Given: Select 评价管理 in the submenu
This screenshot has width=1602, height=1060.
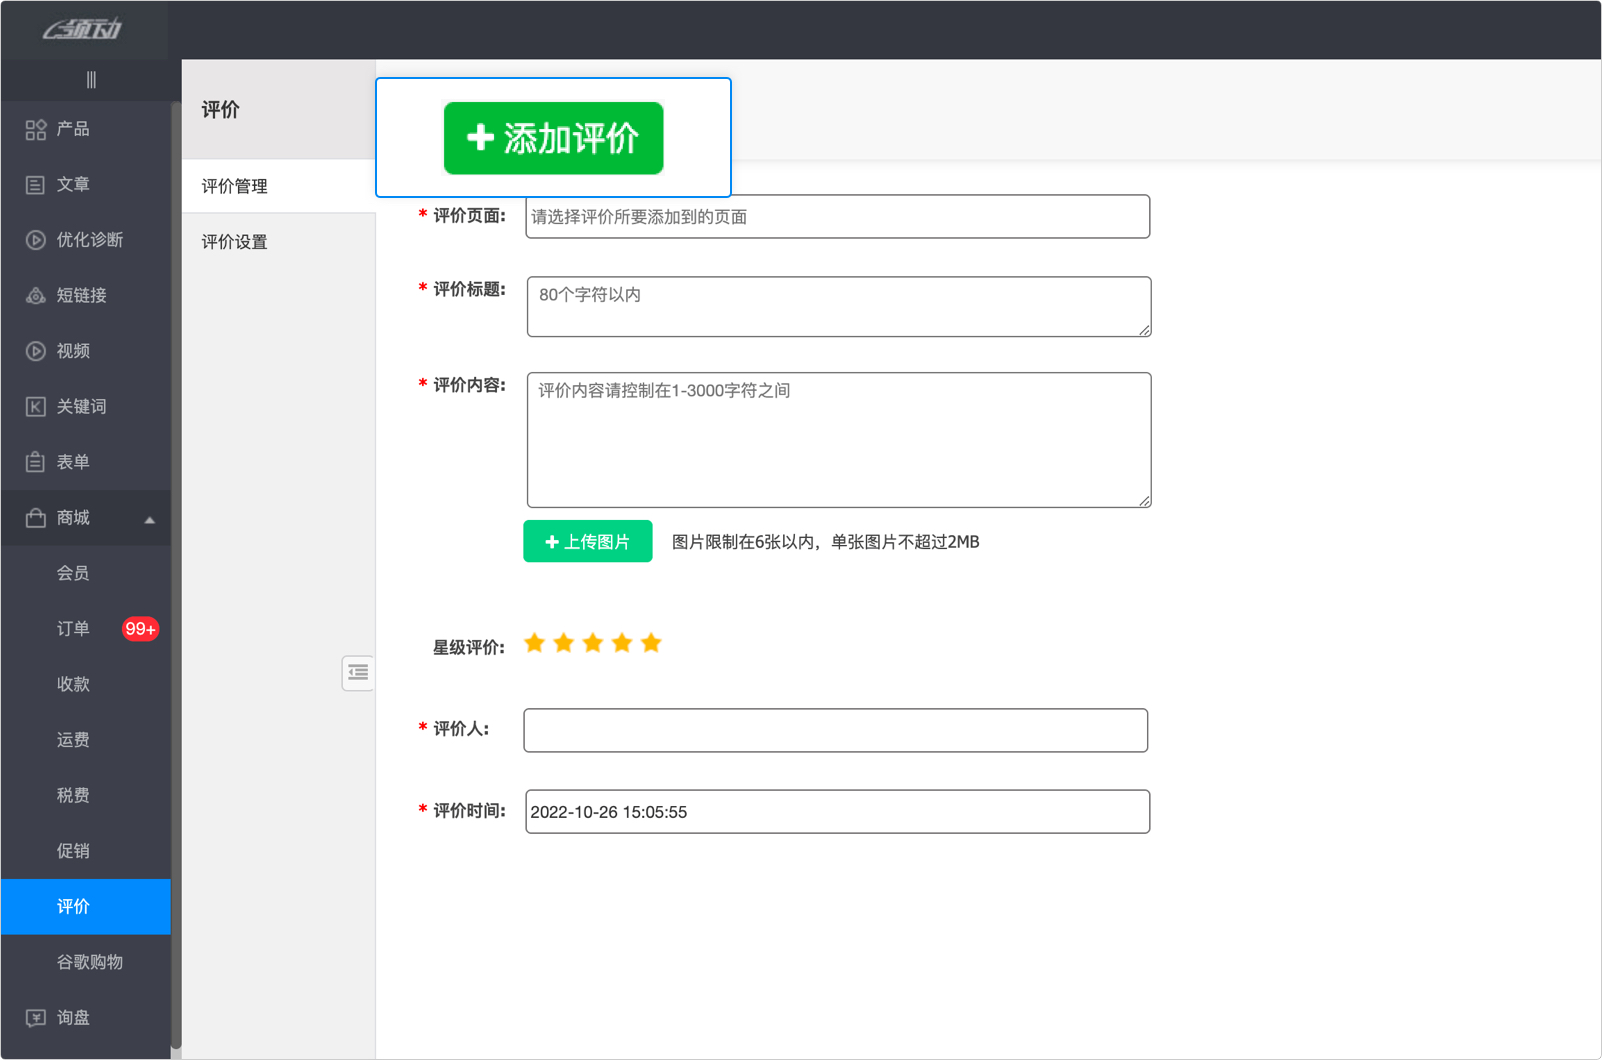Looking at the screenshot, I should [235, 187].
